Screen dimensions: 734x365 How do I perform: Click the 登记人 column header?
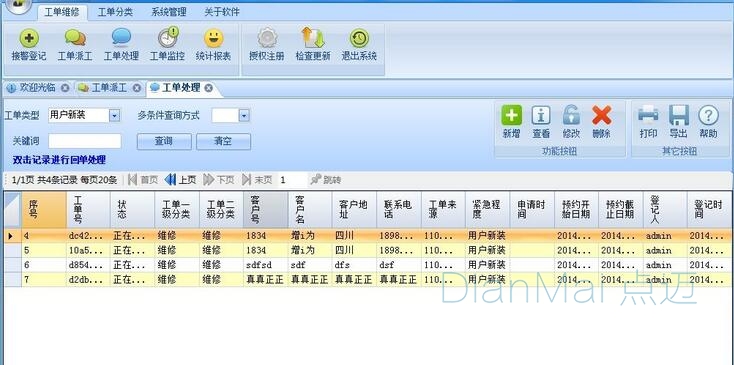665,210
